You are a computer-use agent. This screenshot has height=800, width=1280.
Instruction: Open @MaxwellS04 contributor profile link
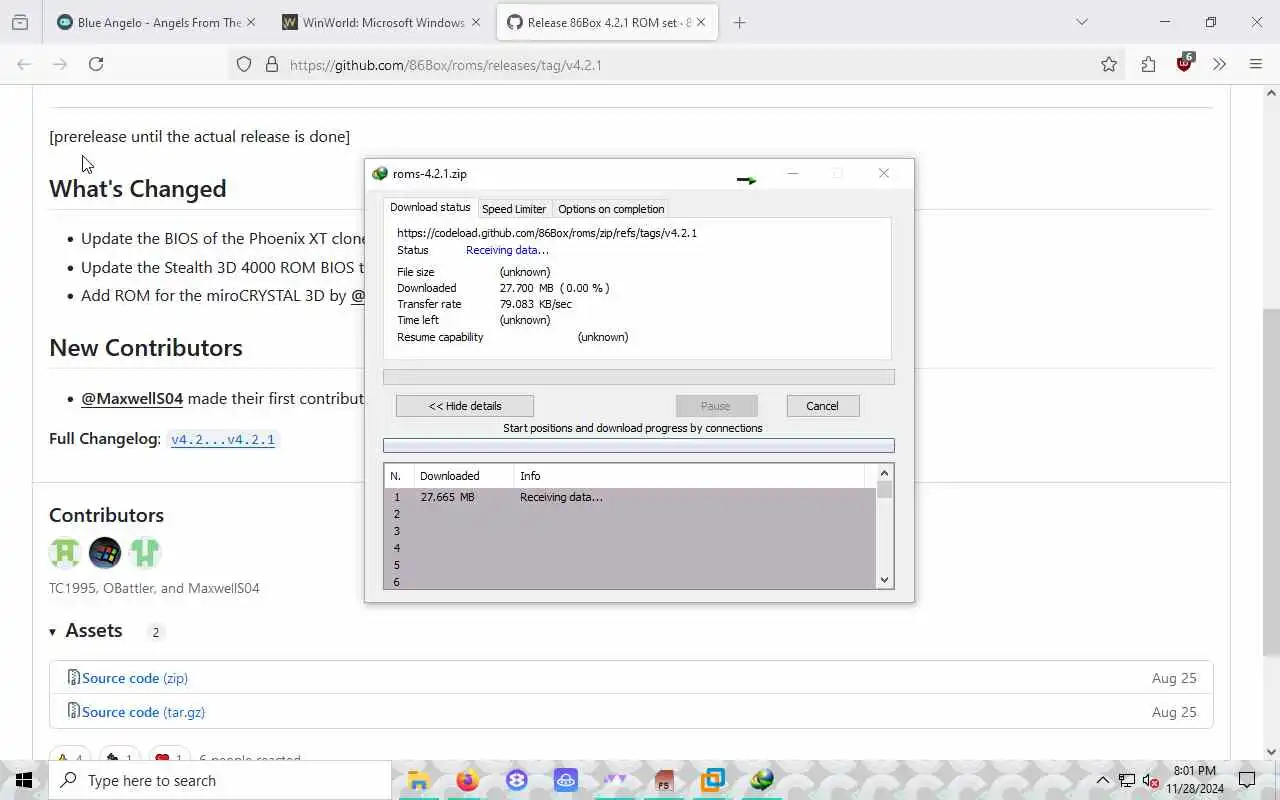click(132, 398)
